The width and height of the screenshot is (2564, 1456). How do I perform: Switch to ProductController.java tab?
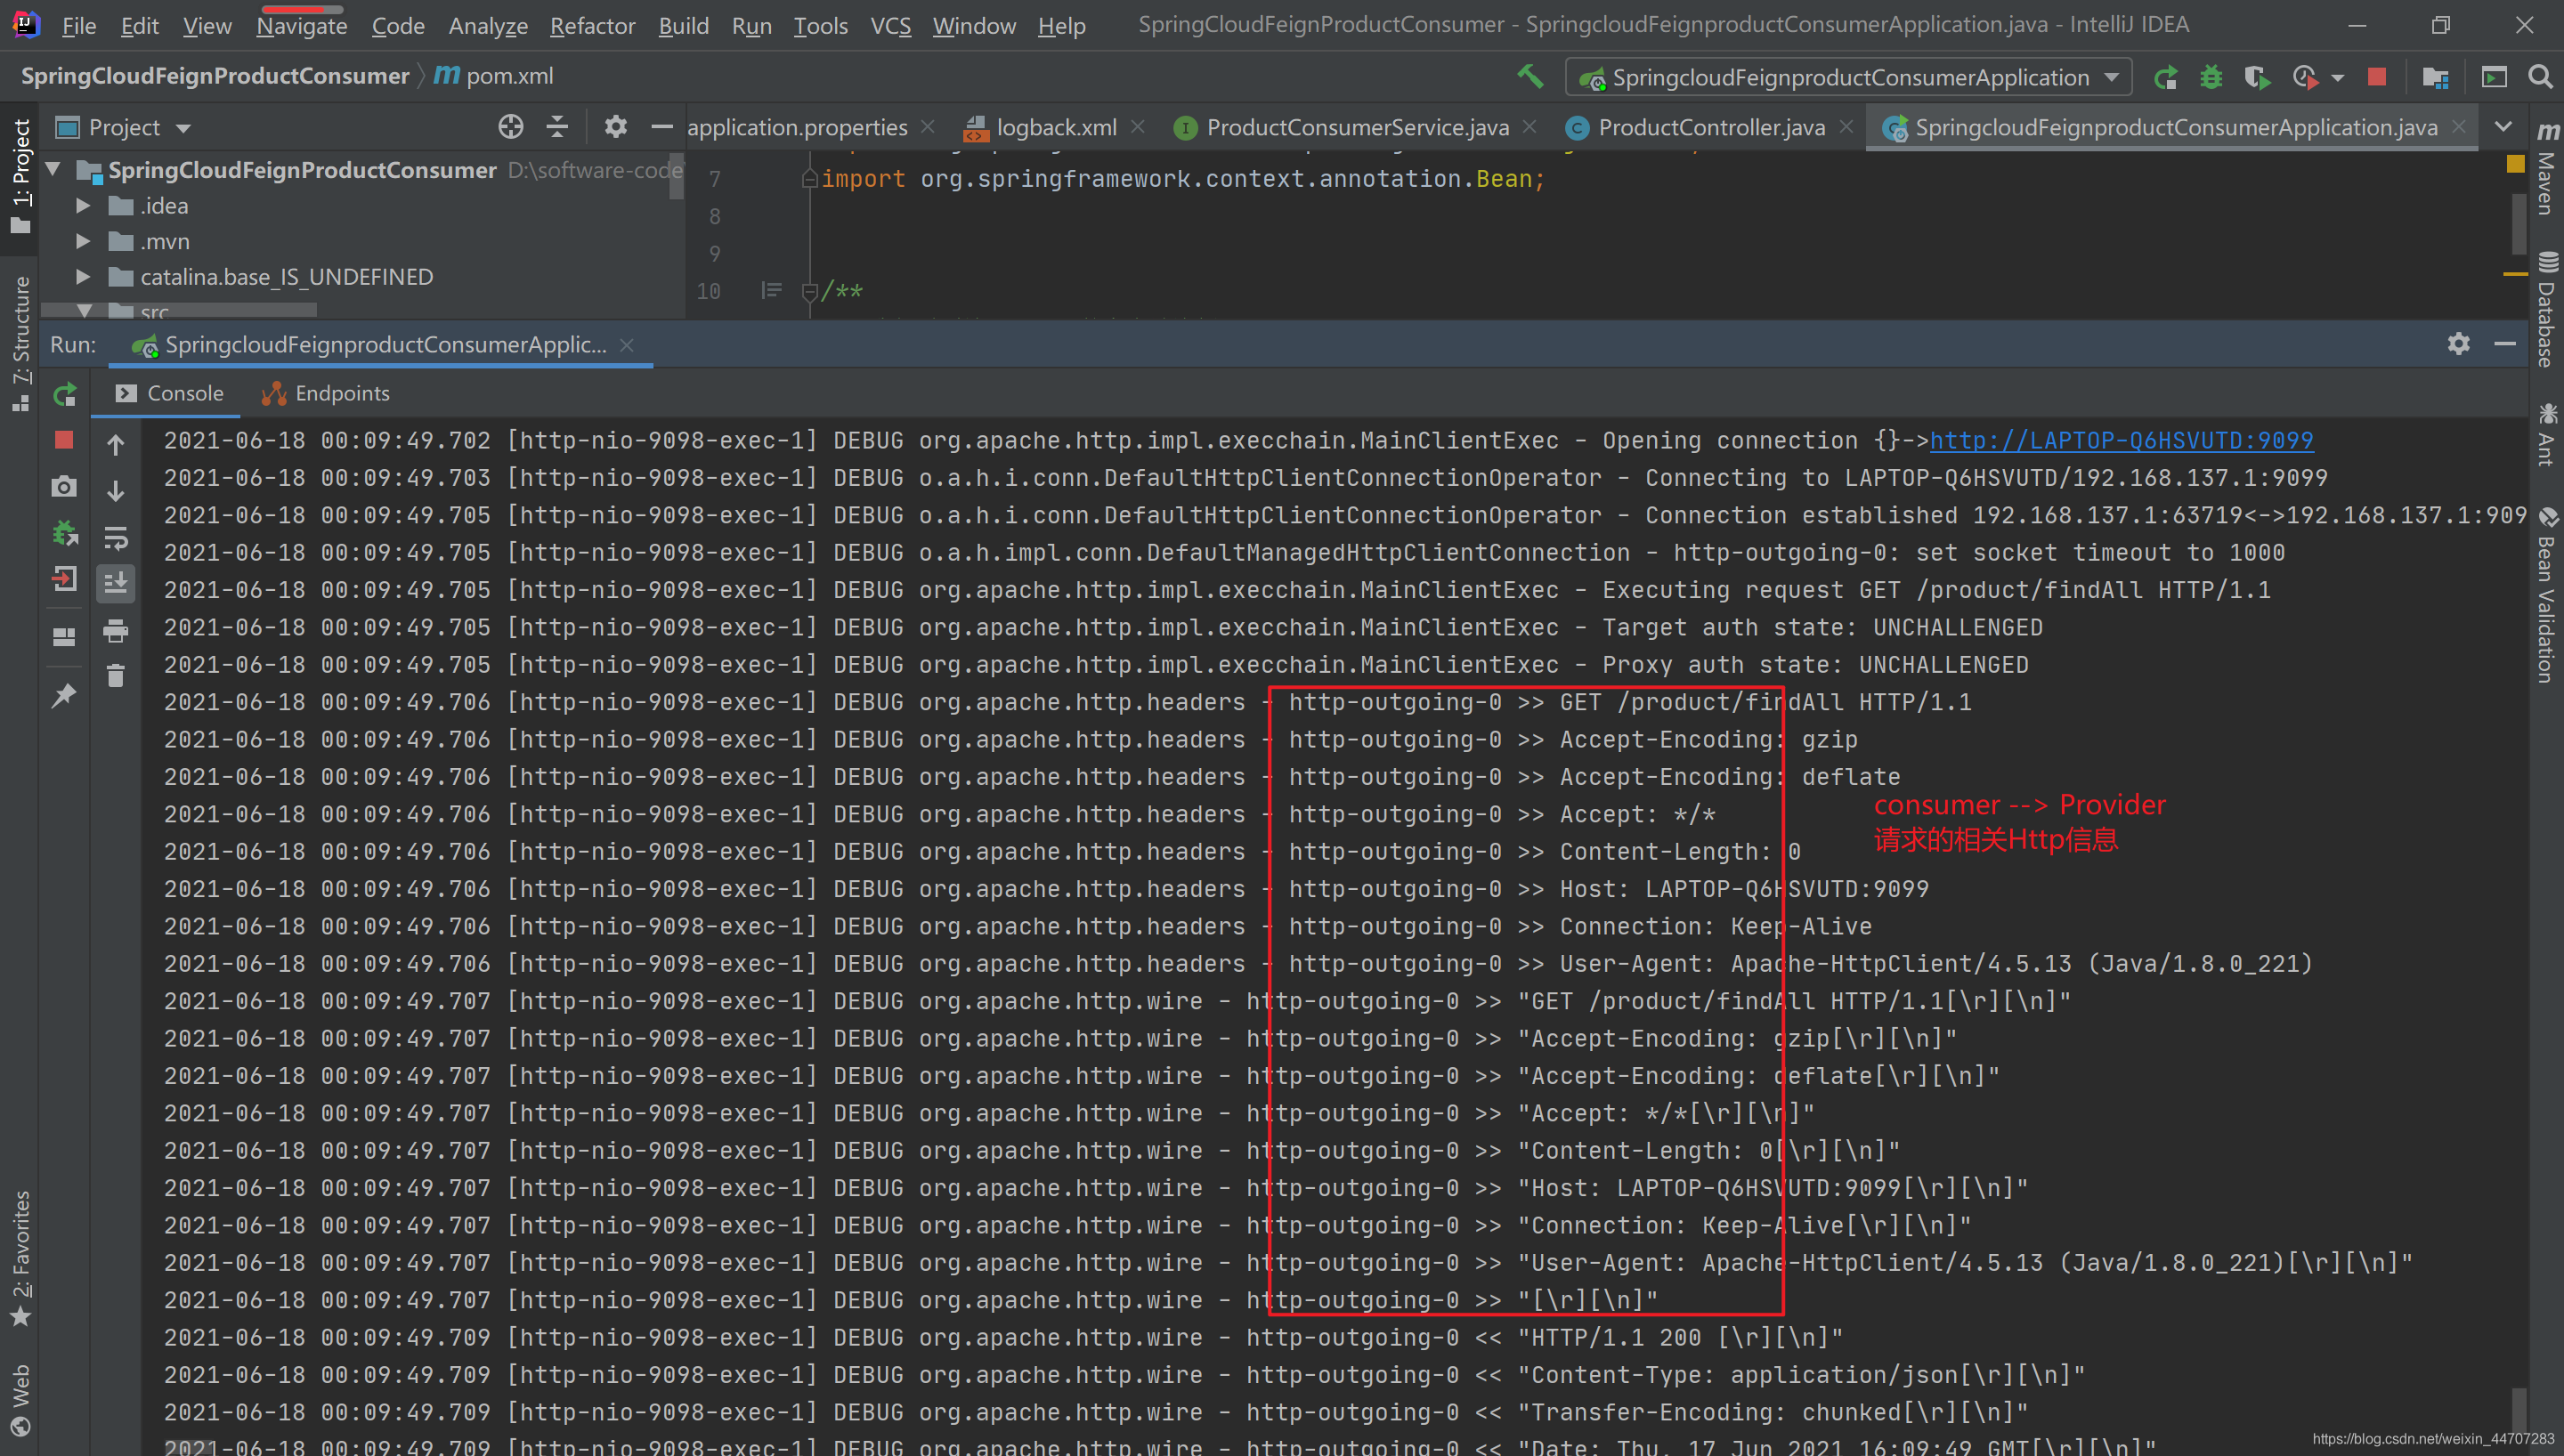pos(1711,128)
